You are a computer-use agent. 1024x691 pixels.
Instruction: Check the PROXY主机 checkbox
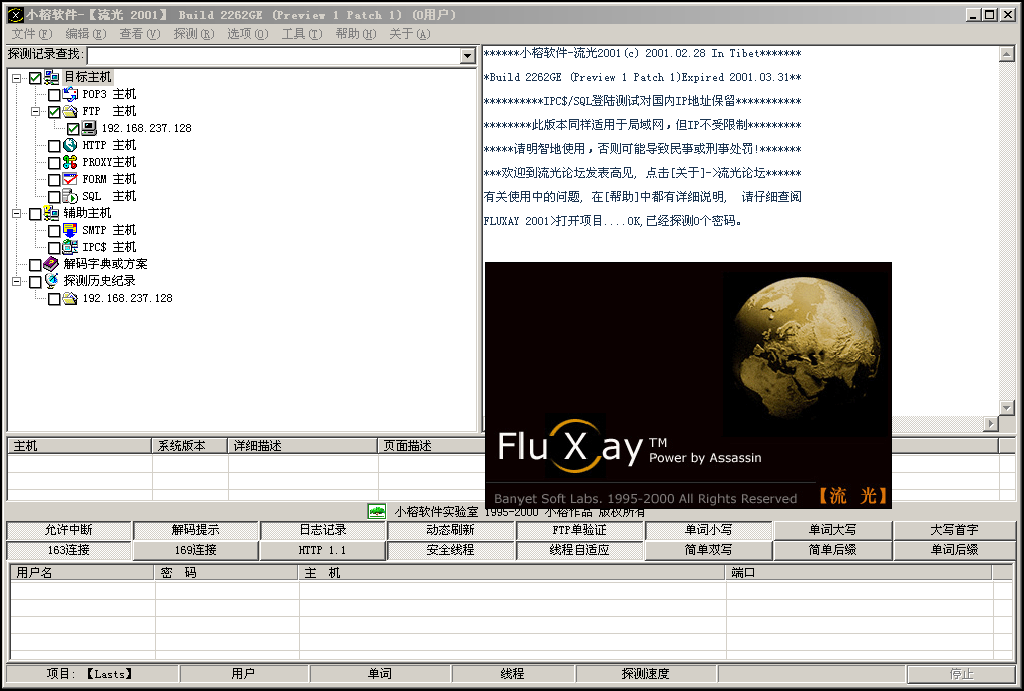pos(54,163)
